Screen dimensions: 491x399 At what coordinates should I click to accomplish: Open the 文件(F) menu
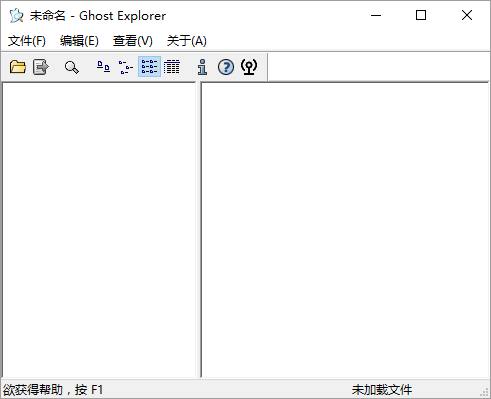[x=27, y=41]
